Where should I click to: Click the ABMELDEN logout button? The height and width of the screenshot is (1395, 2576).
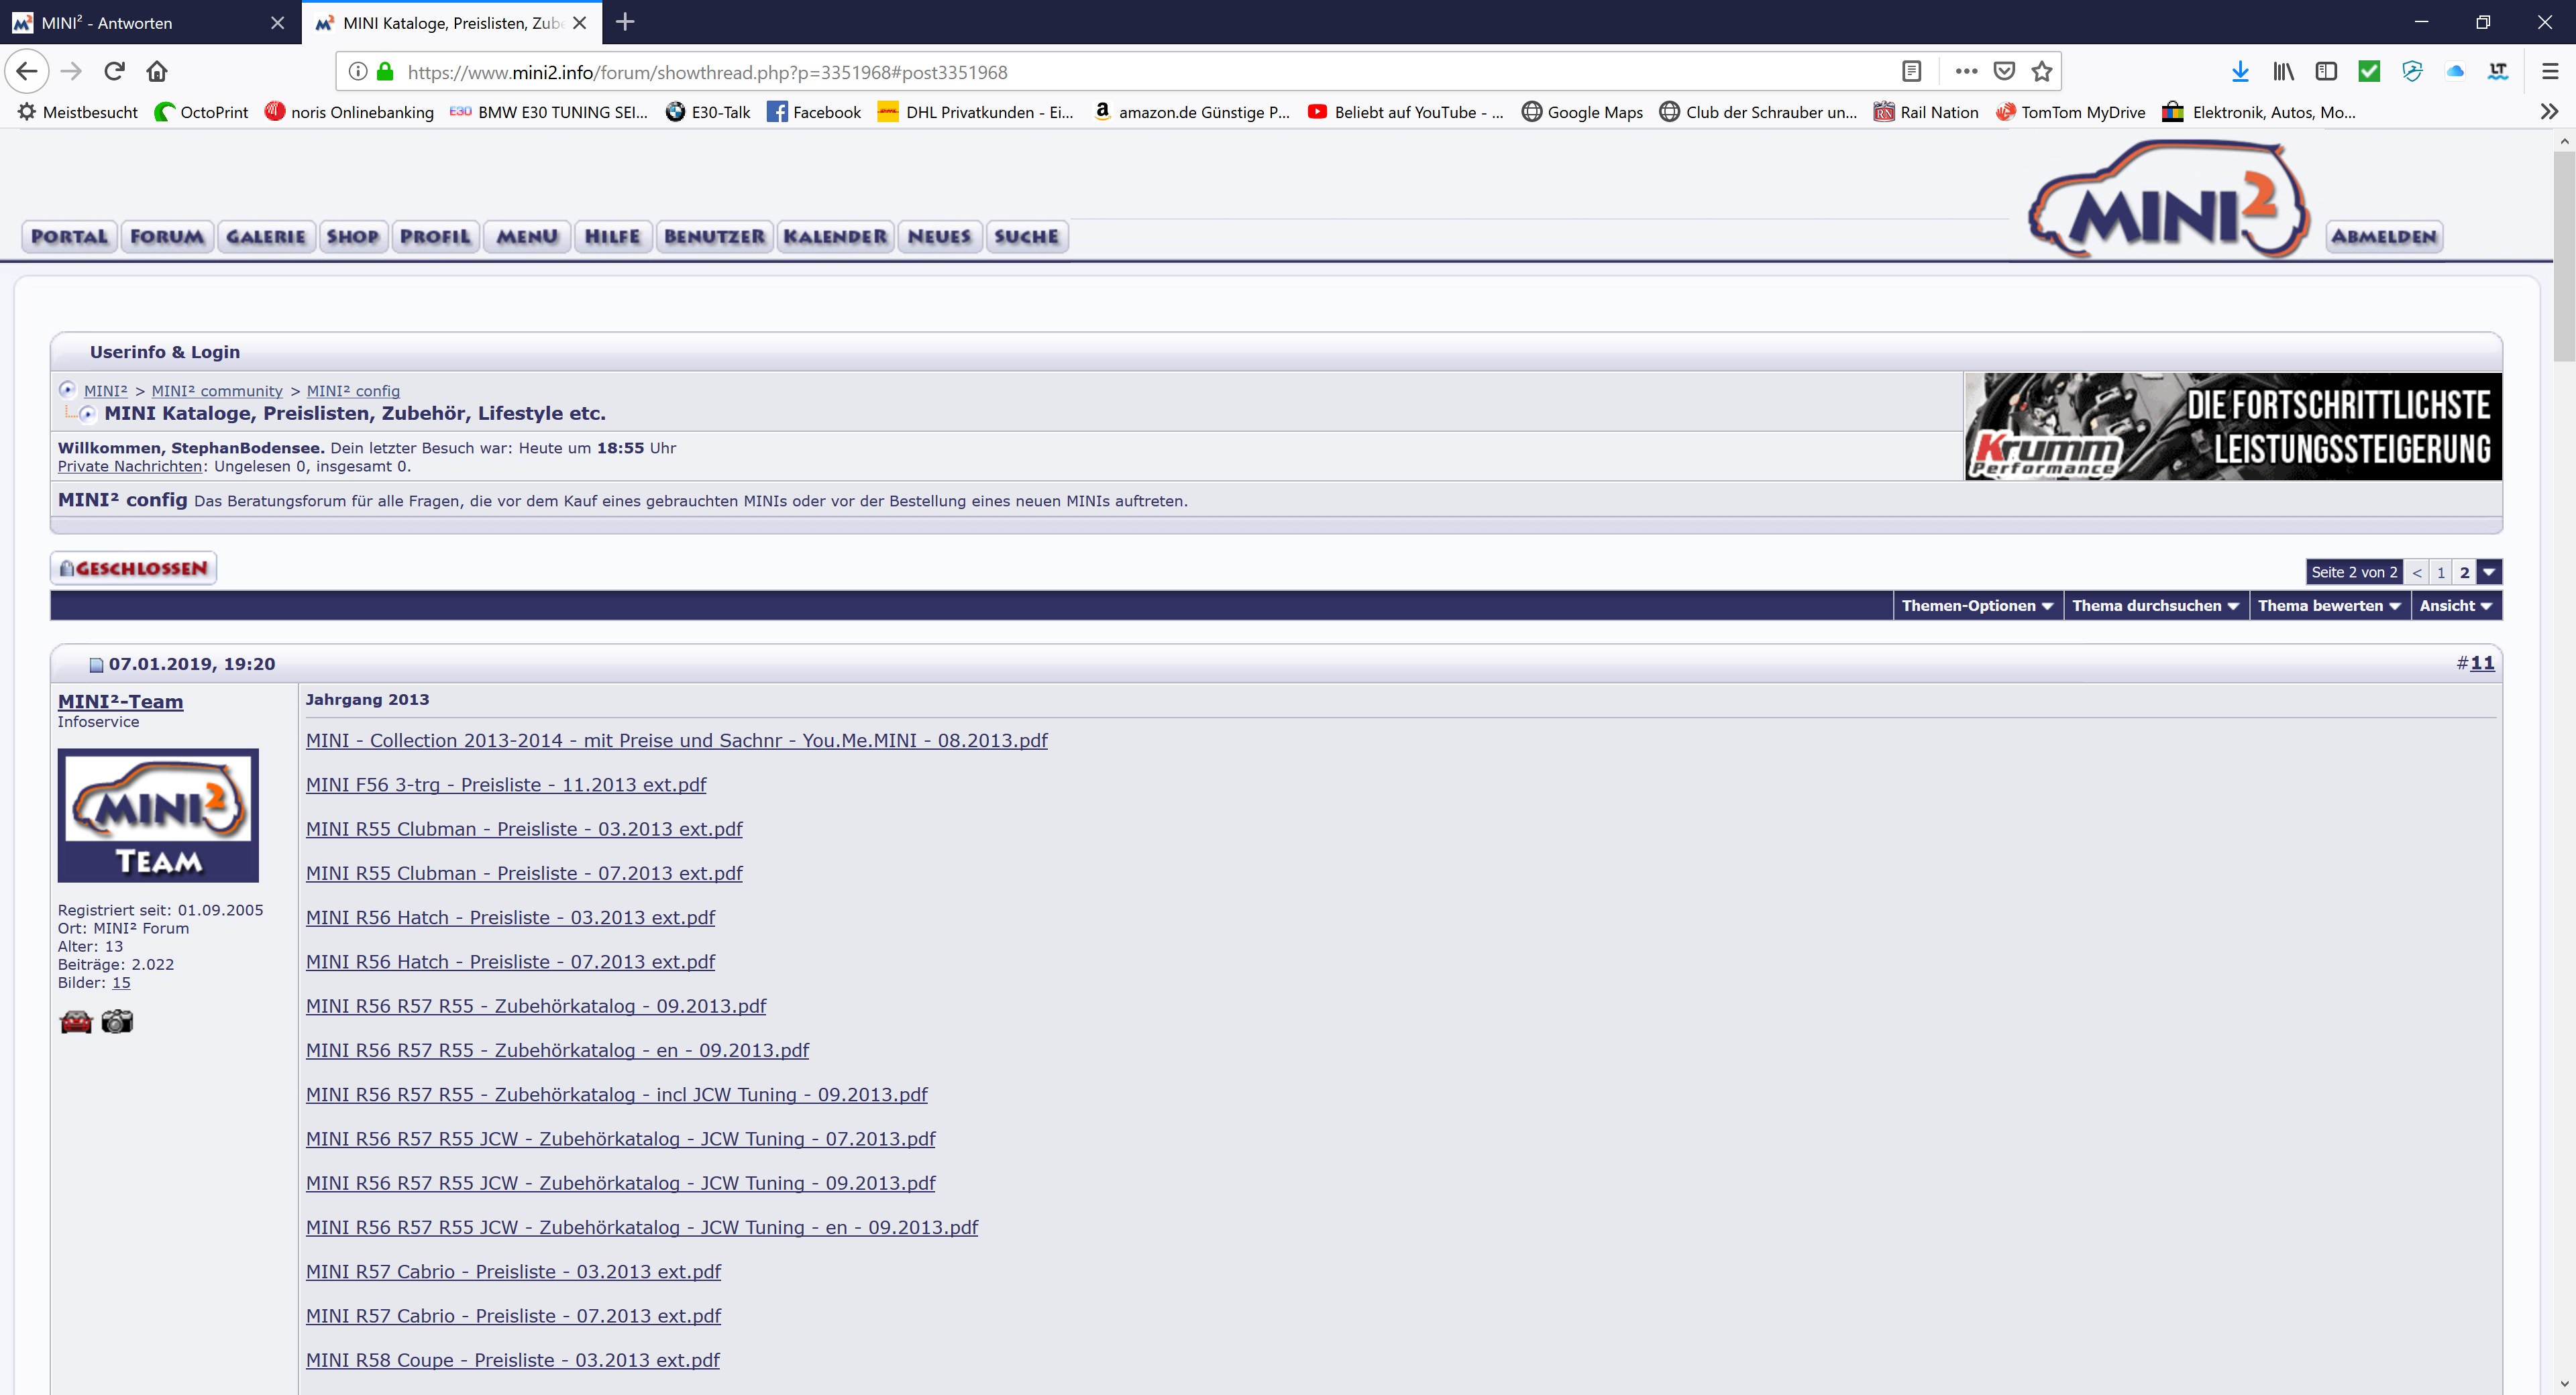[x=2383, y=237]
